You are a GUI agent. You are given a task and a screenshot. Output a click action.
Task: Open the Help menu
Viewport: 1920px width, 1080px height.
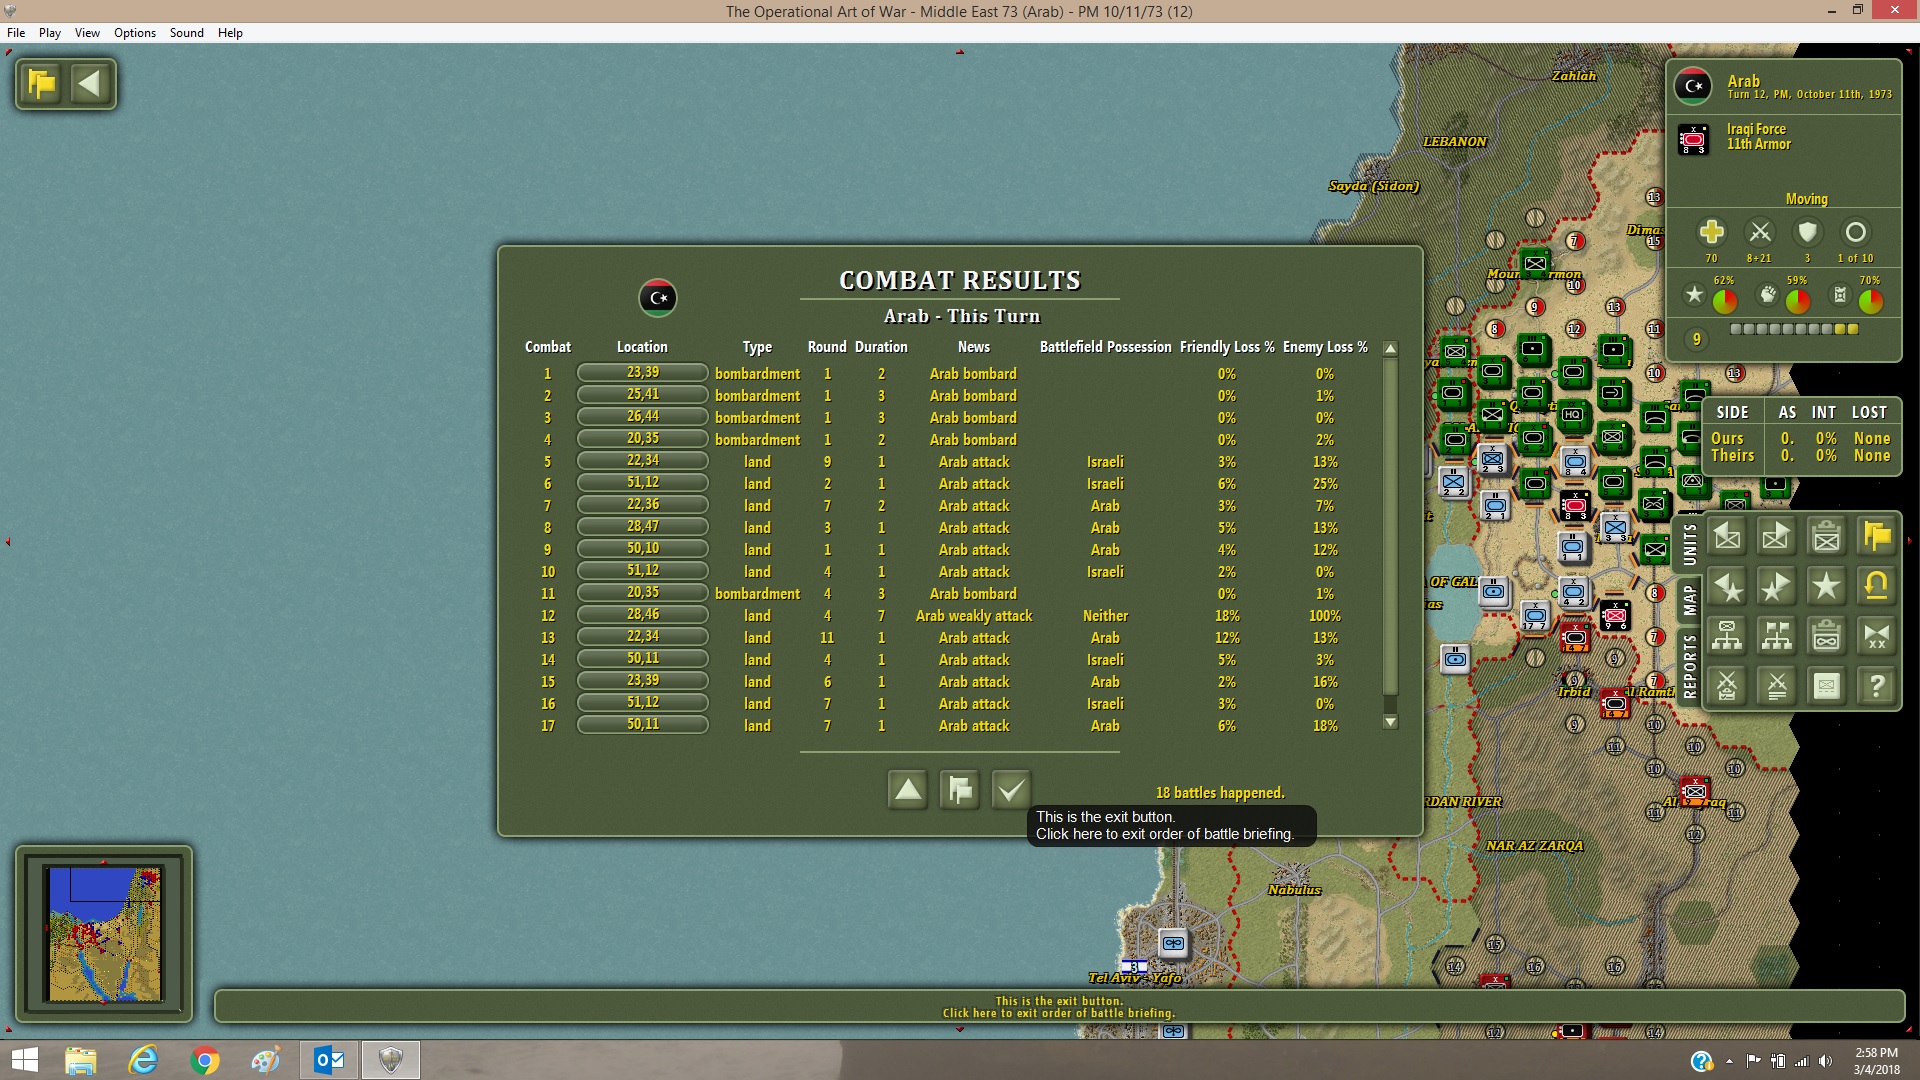[x=230, y=33]
